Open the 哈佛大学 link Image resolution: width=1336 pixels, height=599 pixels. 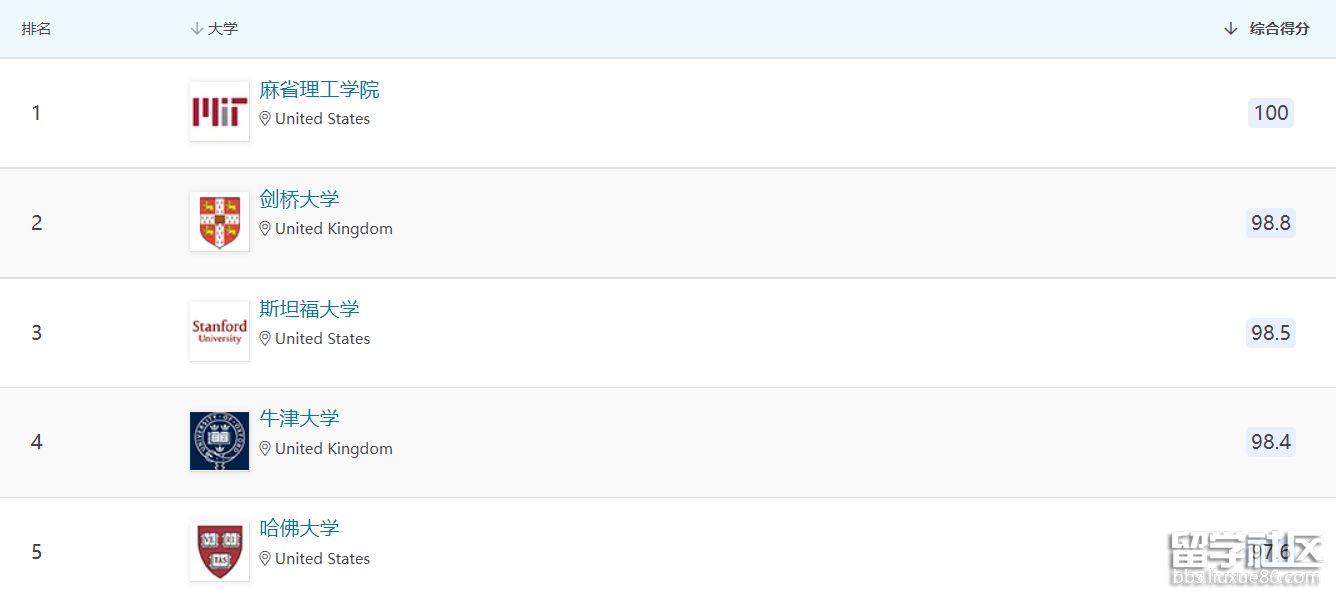pos(299,529)
